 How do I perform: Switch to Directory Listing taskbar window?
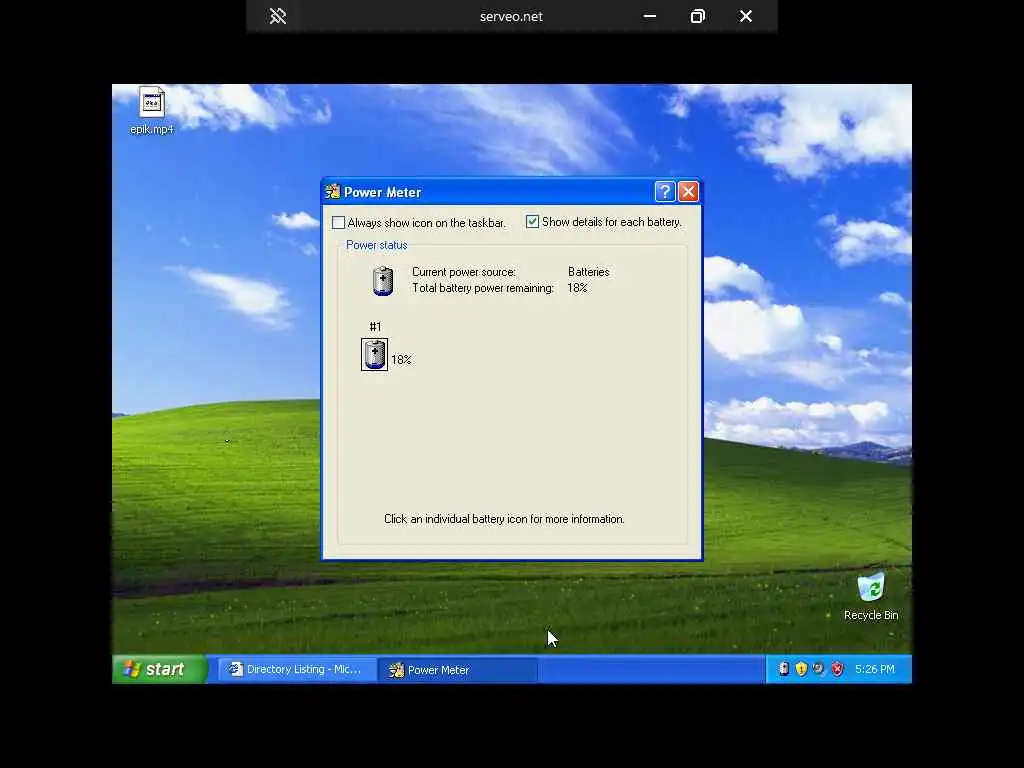coord(297,669)
